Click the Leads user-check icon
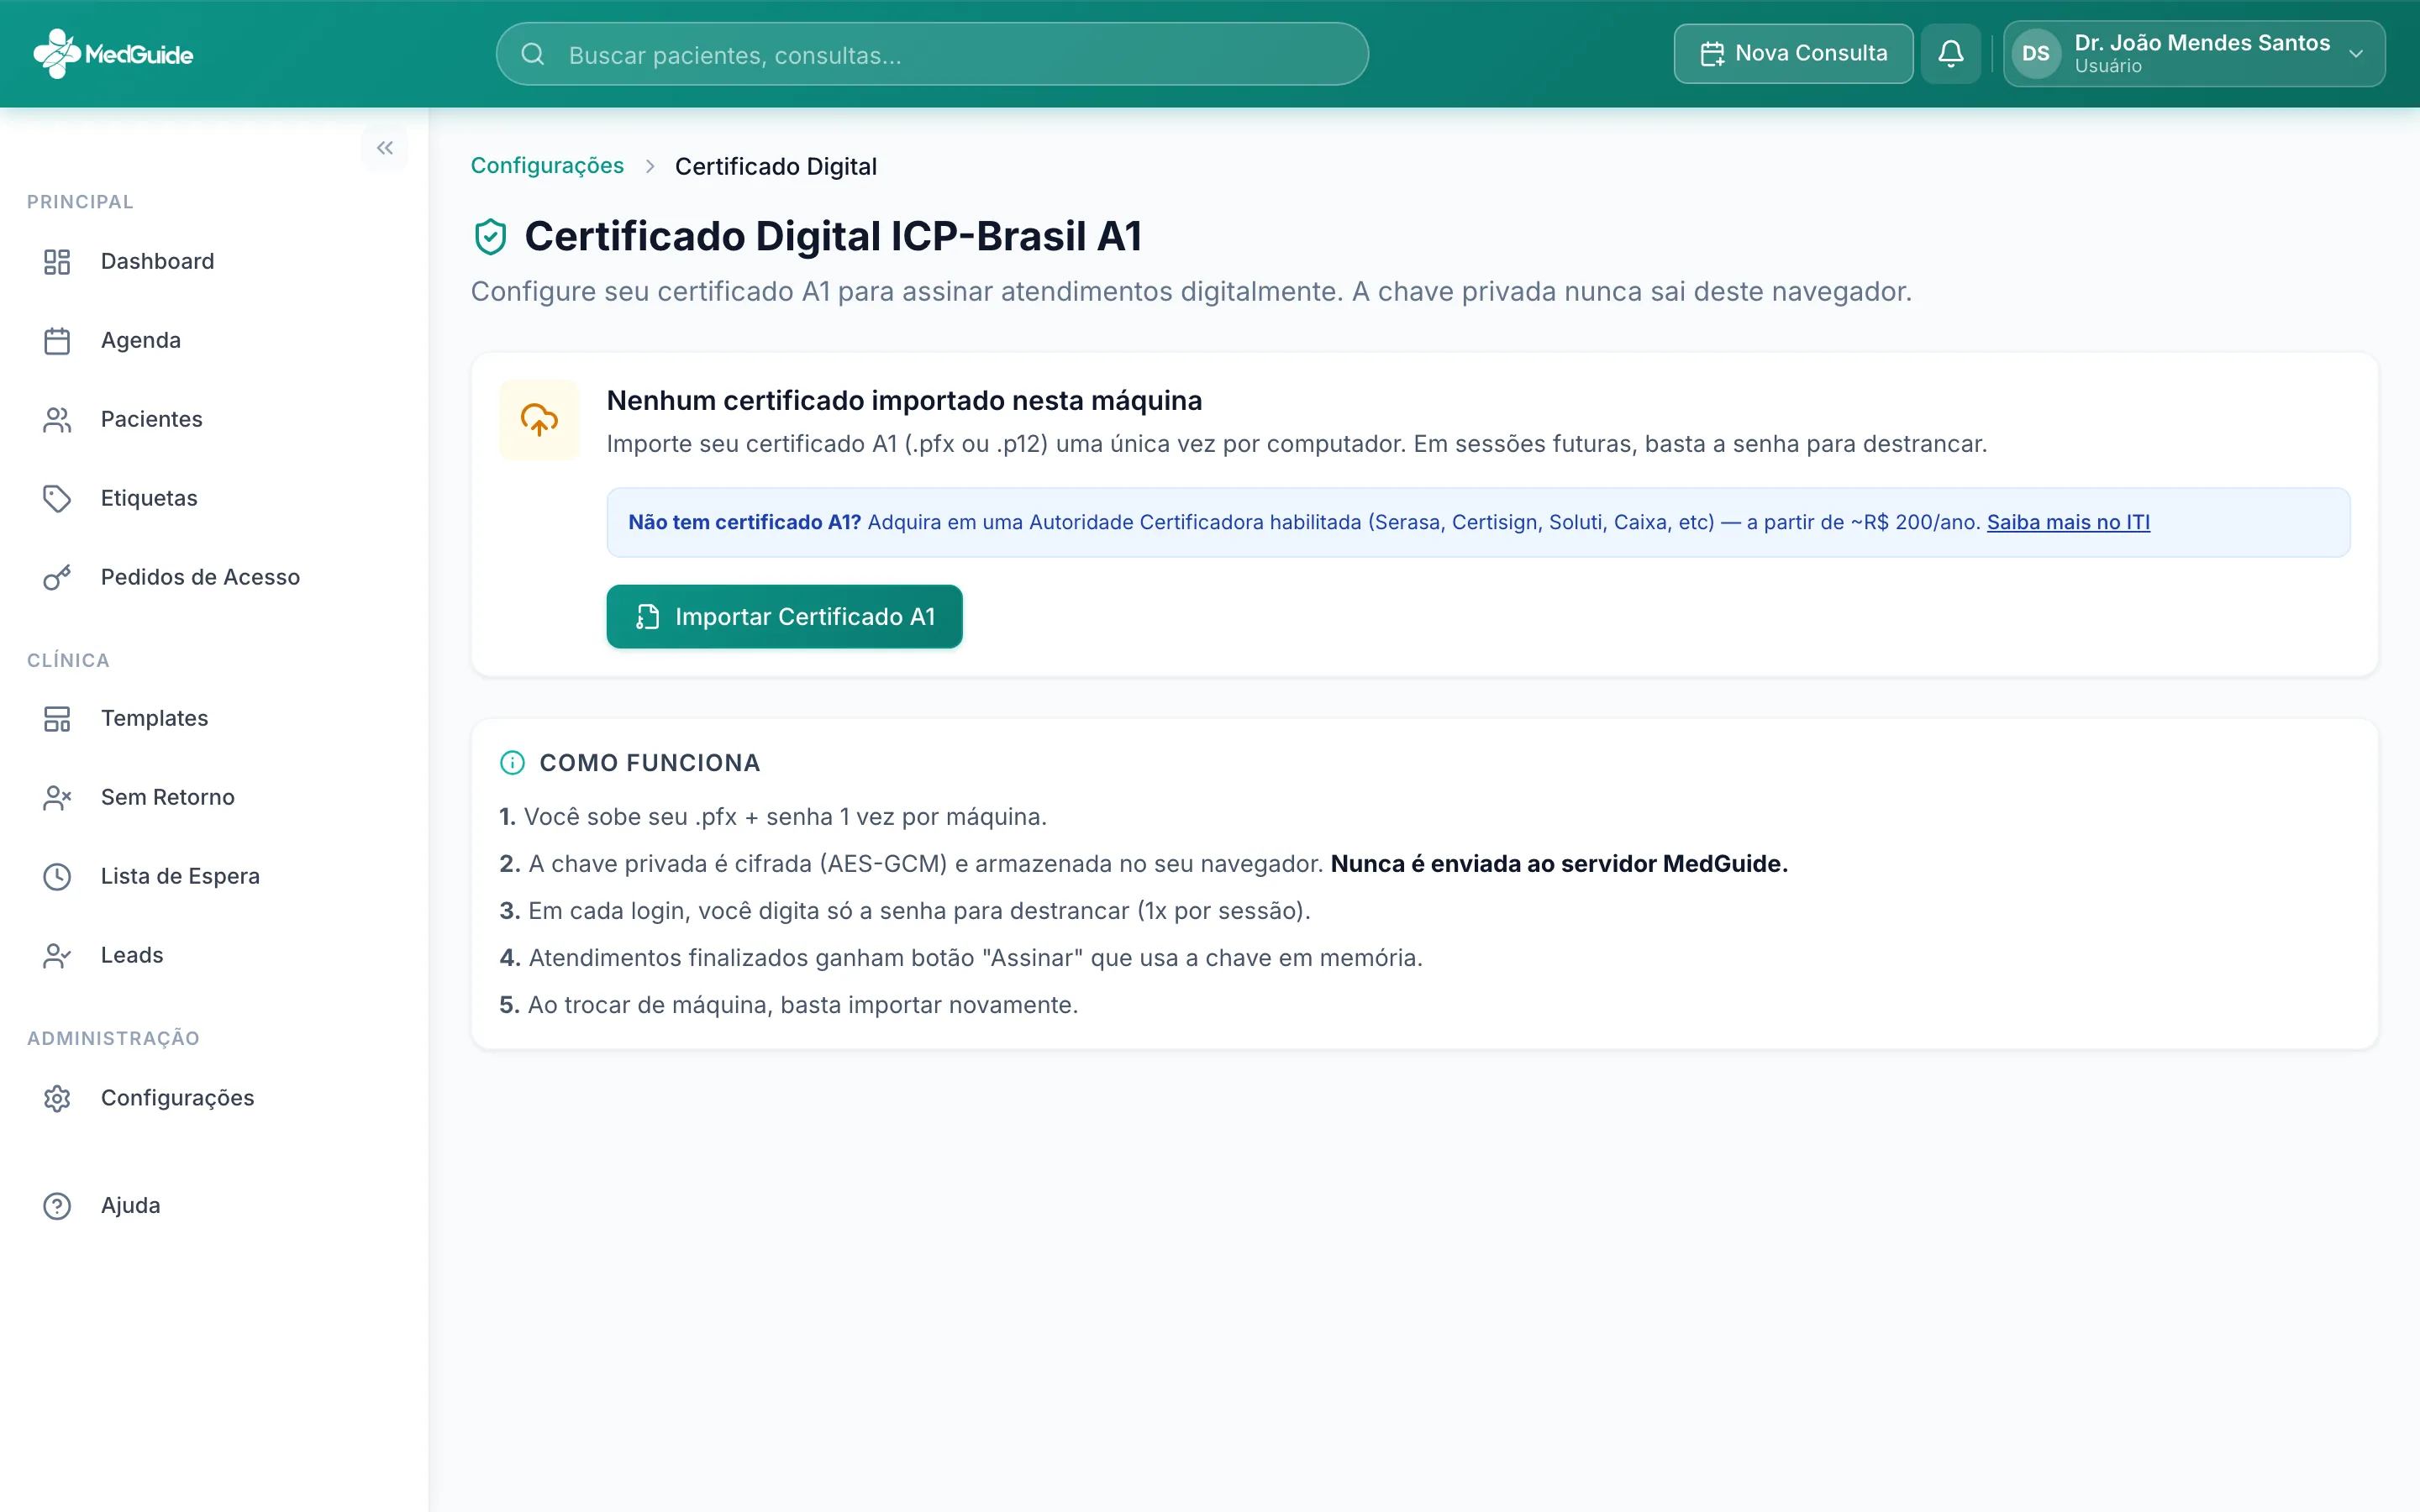Screen dimensions: 2420x1512 point(57,956)
